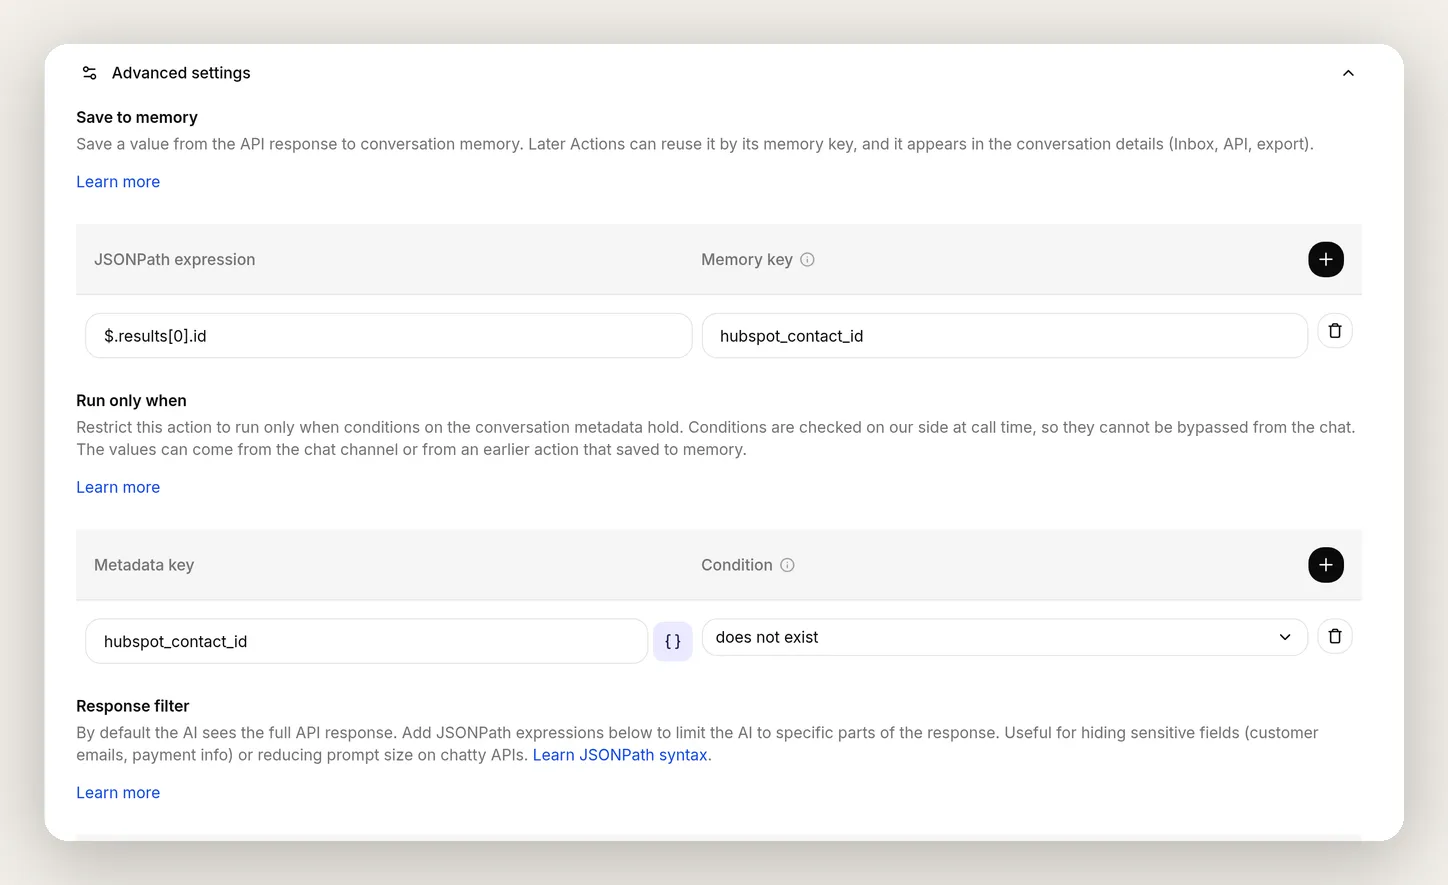
Task: Open Learn more under Response filter
Action: (x=118, y=793)
